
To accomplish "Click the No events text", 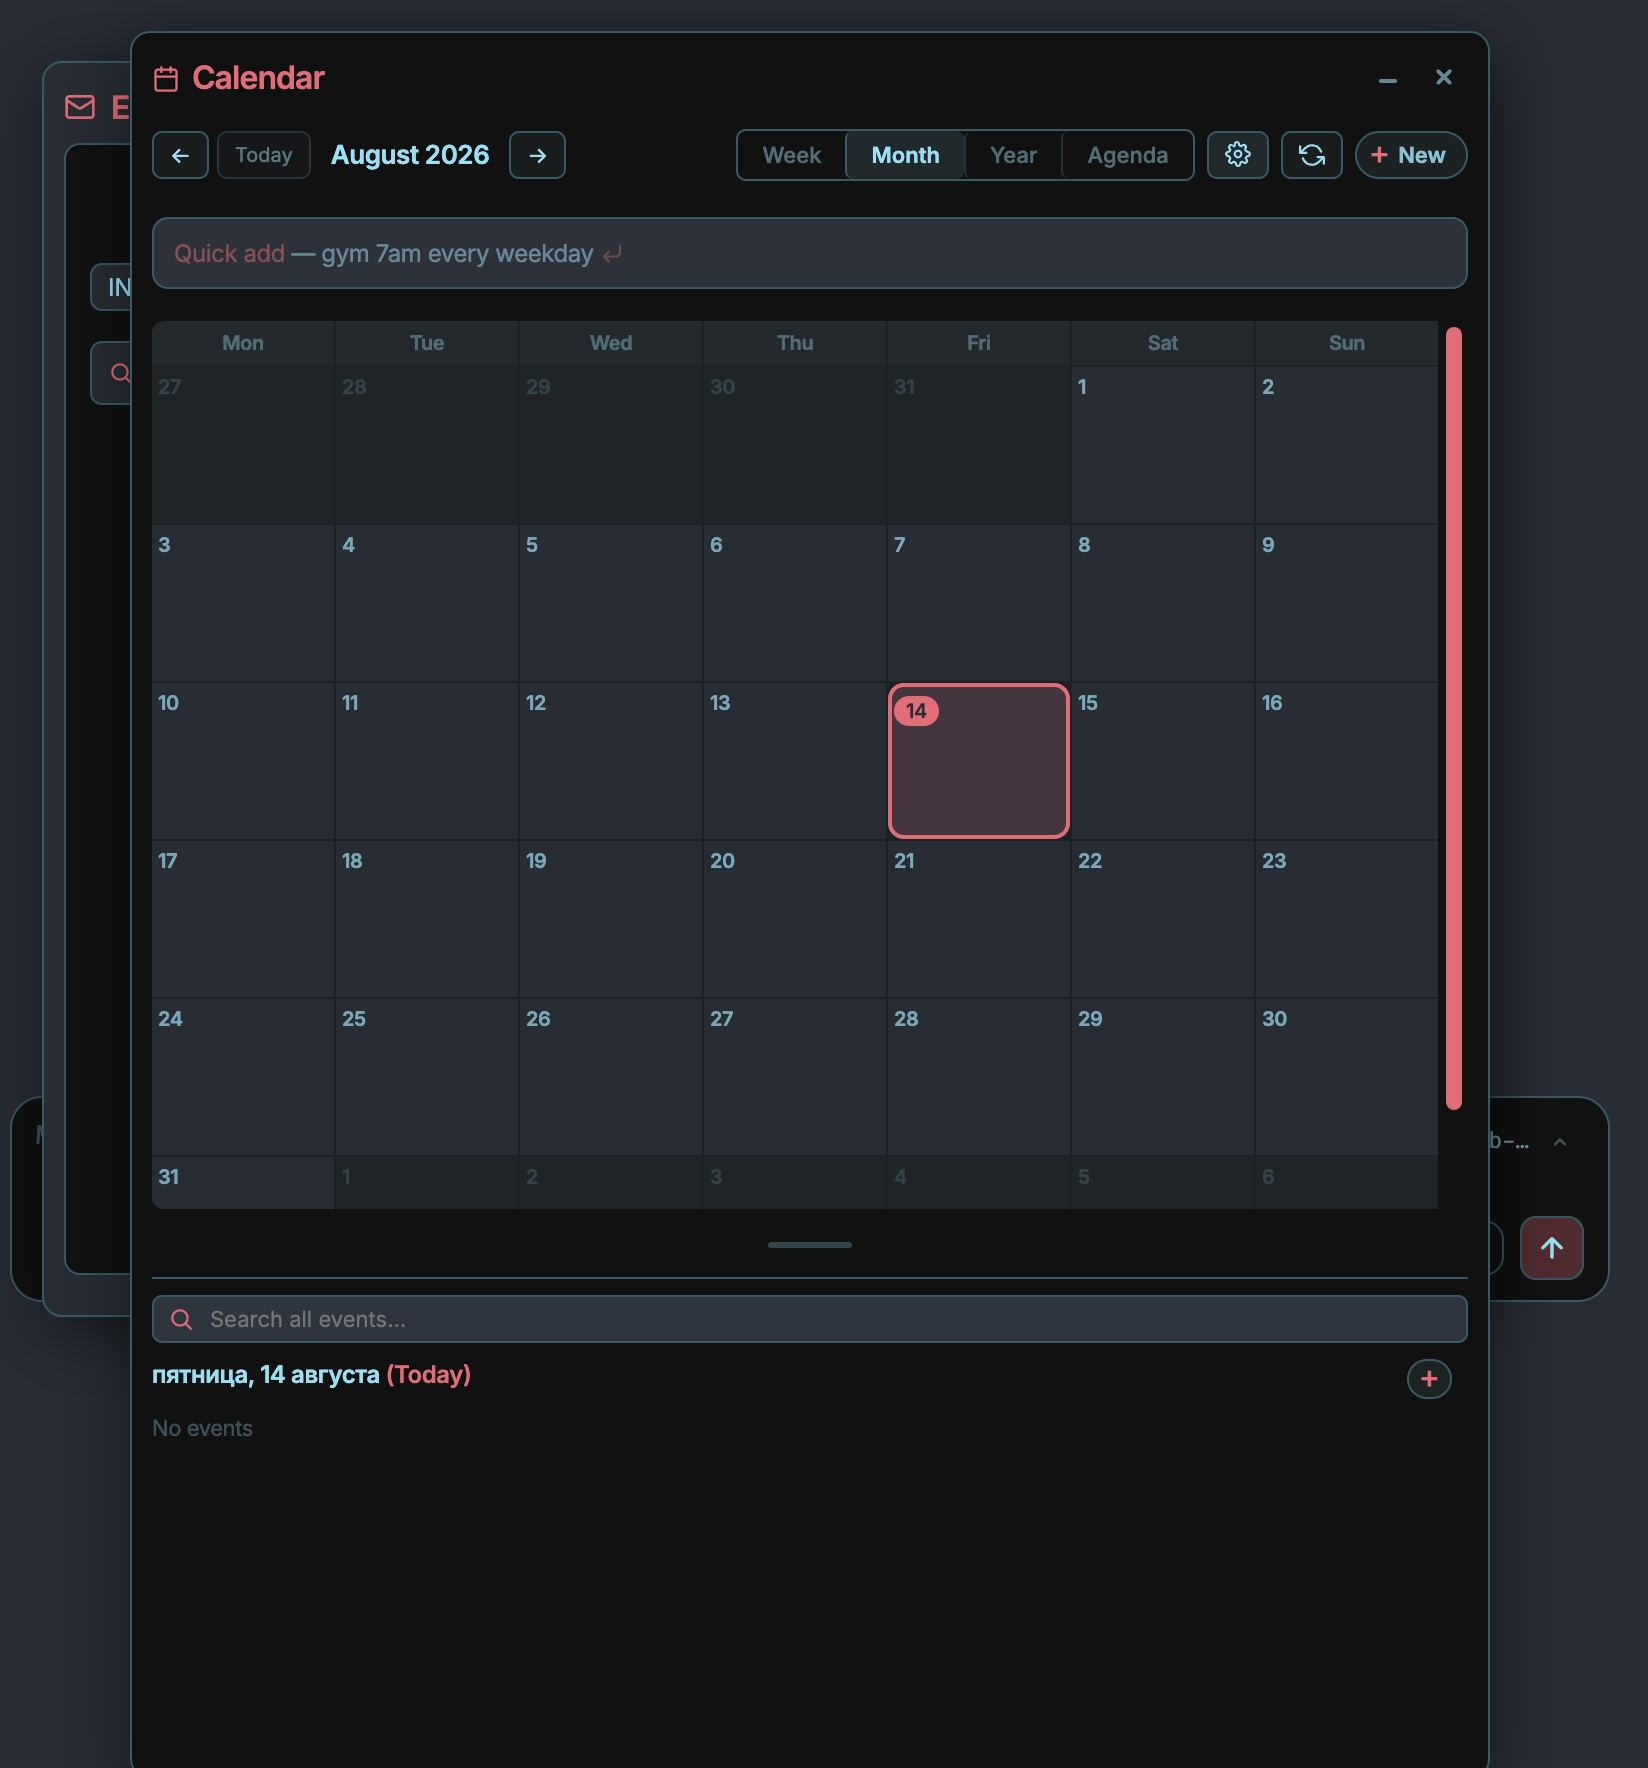I will pos(202,1428).
